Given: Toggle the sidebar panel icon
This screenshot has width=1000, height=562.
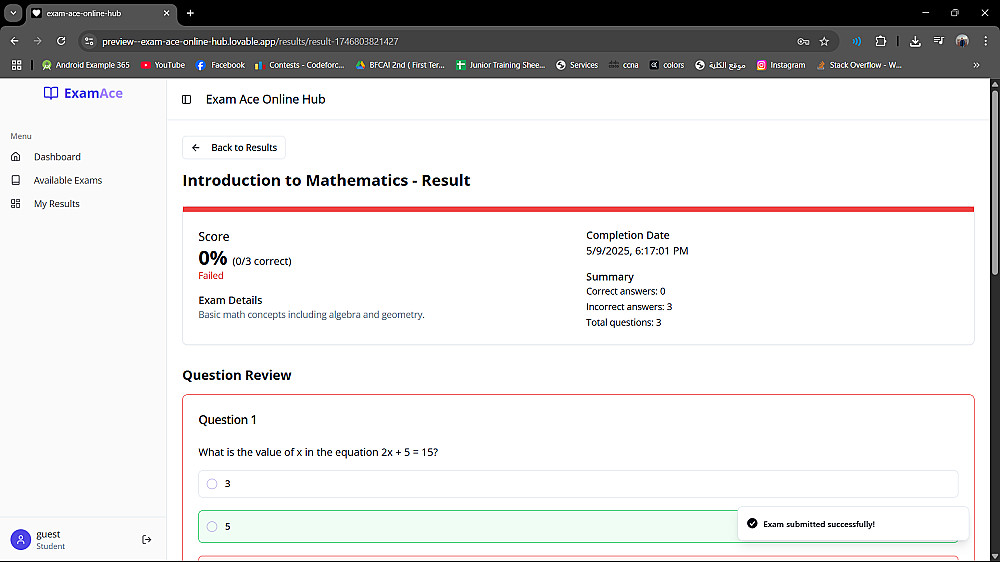Looking at the screenshot, I should point(186,100).
